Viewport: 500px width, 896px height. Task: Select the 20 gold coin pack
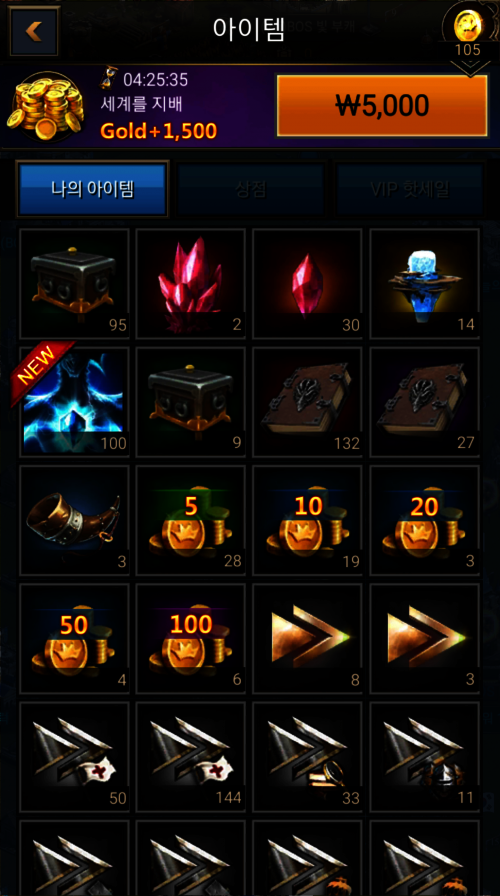[x=424, y=520]
